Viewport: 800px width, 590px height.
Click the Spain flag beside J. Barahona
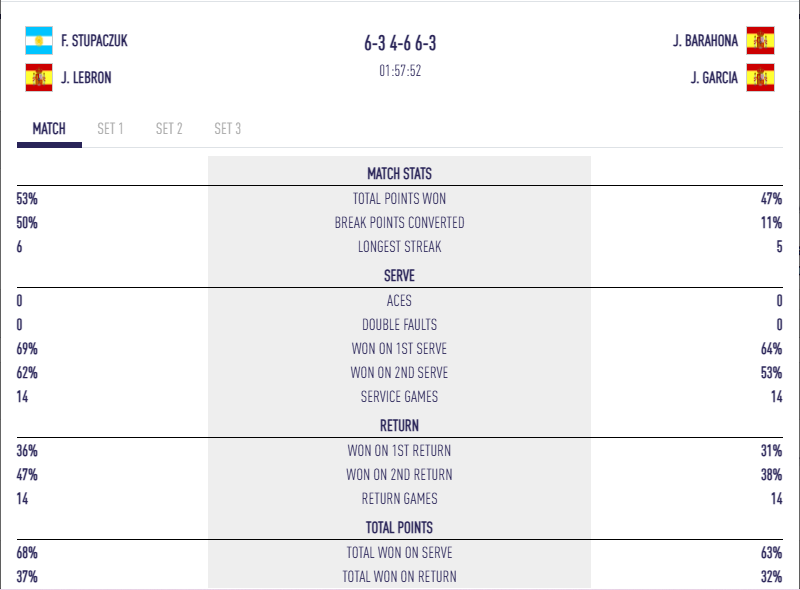pyautogui.click(x=760, y=41)
